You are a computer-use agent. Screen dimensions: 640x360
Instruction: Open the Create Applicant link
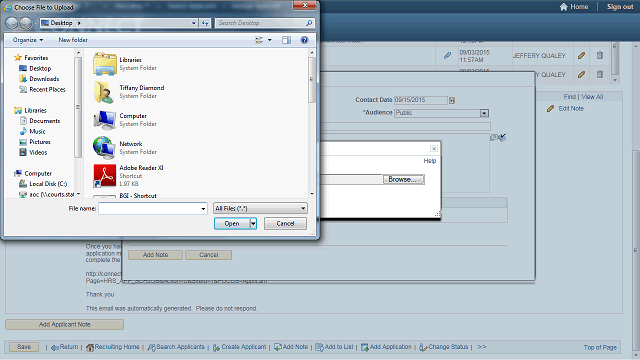point(244,347)
